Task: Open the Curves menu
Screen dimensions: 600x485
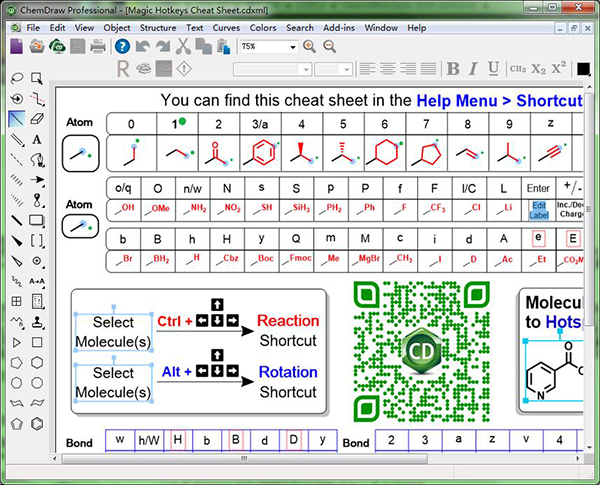Action: pos(226,28)
